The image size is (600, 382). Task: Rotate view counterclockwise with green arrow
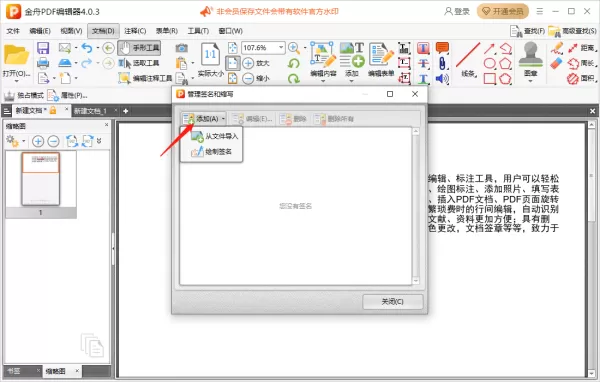294,63
